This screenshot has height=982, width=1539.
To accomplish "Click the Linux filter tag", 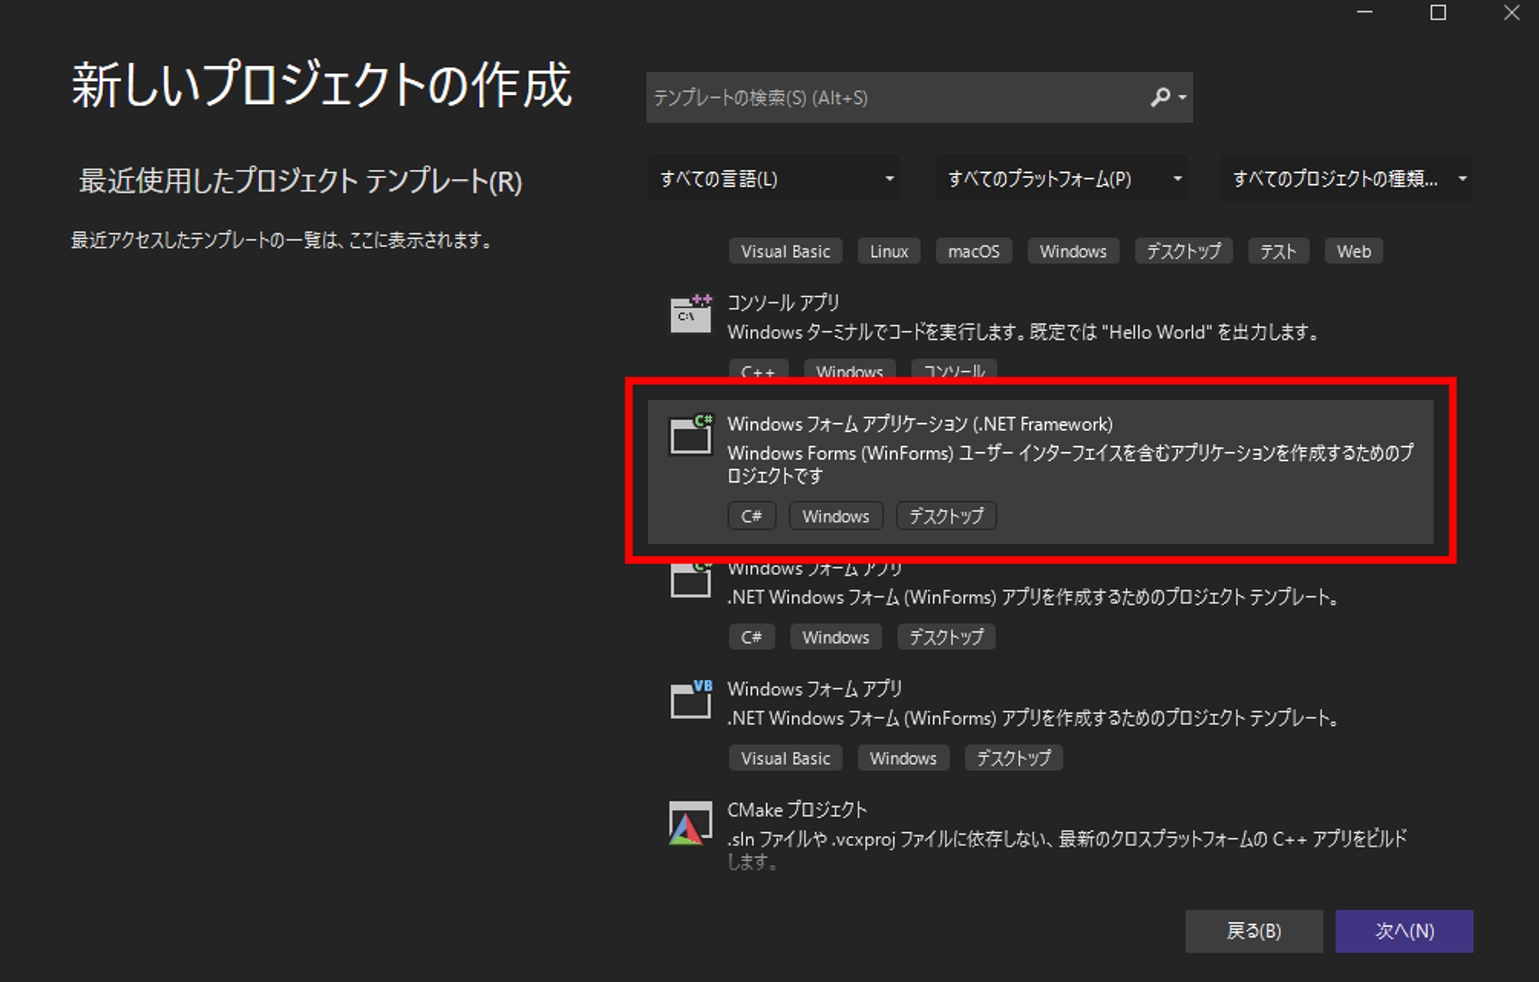I will (889, 251).
